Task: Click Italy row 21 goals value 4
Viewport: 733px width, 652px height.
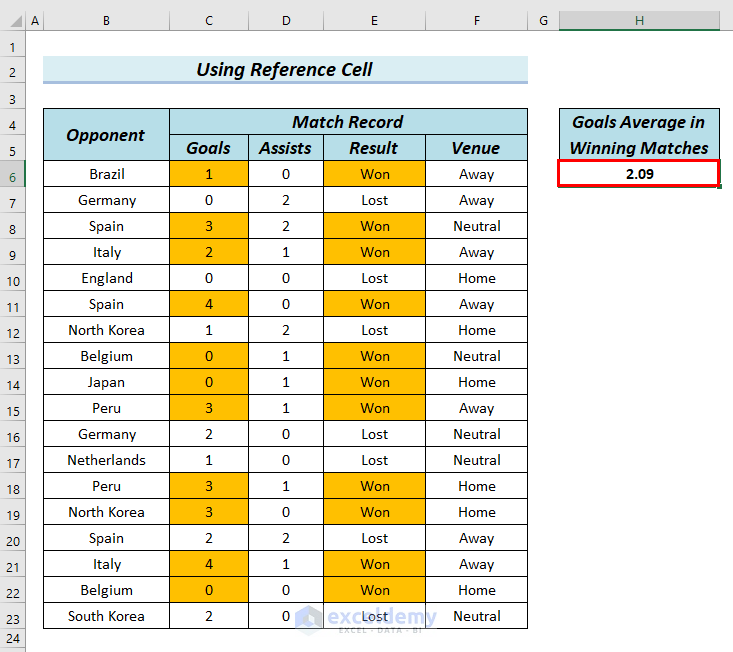Action: click(209, 564)
